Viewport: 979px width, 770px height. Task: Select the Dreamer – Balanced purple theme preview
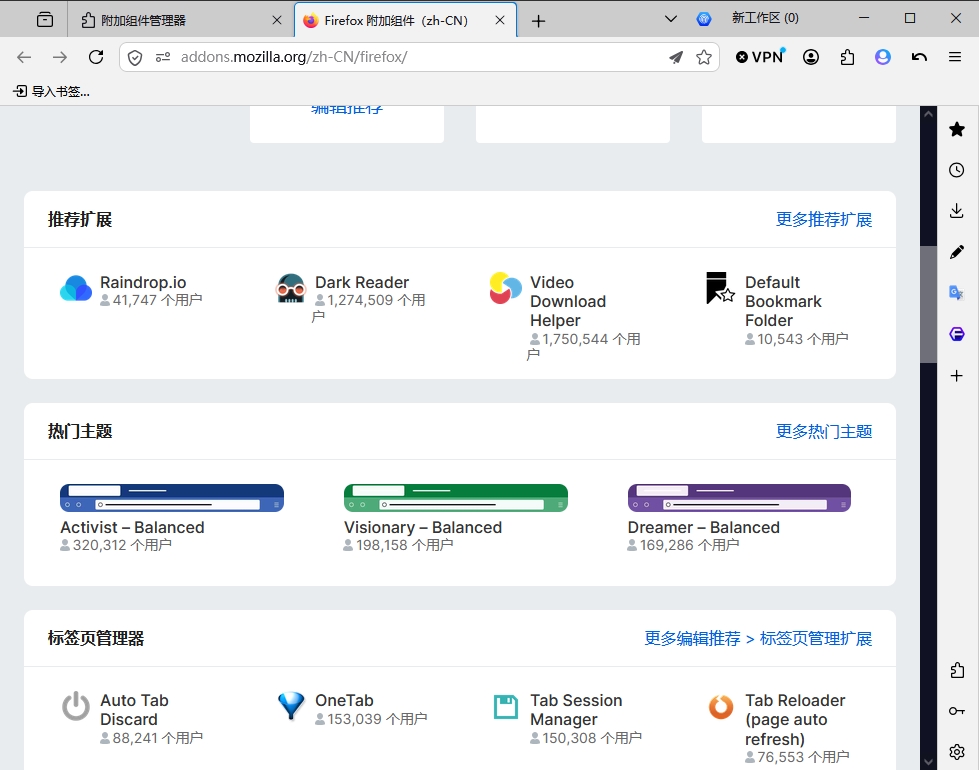click(739, 498)
